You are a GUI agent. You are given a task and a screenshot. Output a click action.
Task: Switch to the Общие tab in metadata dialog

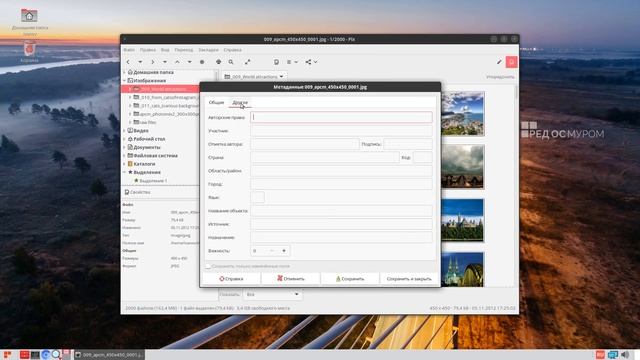pyautogui.click(x=216, y=102)
